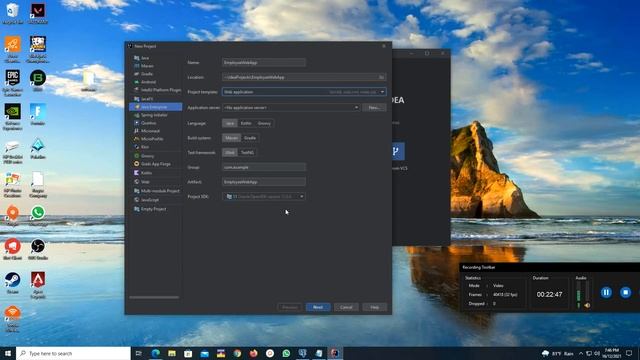Open WhatsApp desktop shortcut

(x=38, y=216)
